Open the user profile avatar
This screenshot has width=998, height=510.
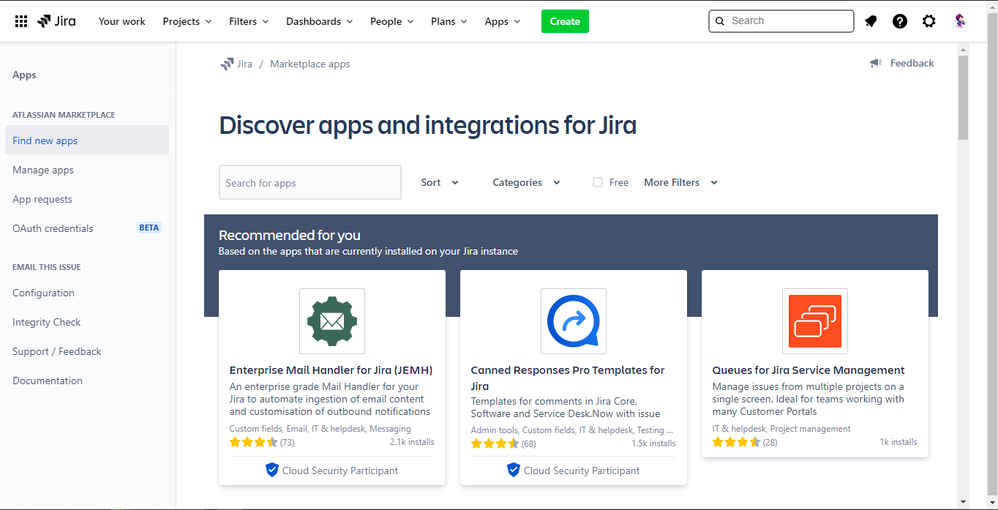(x=960, y=21)
